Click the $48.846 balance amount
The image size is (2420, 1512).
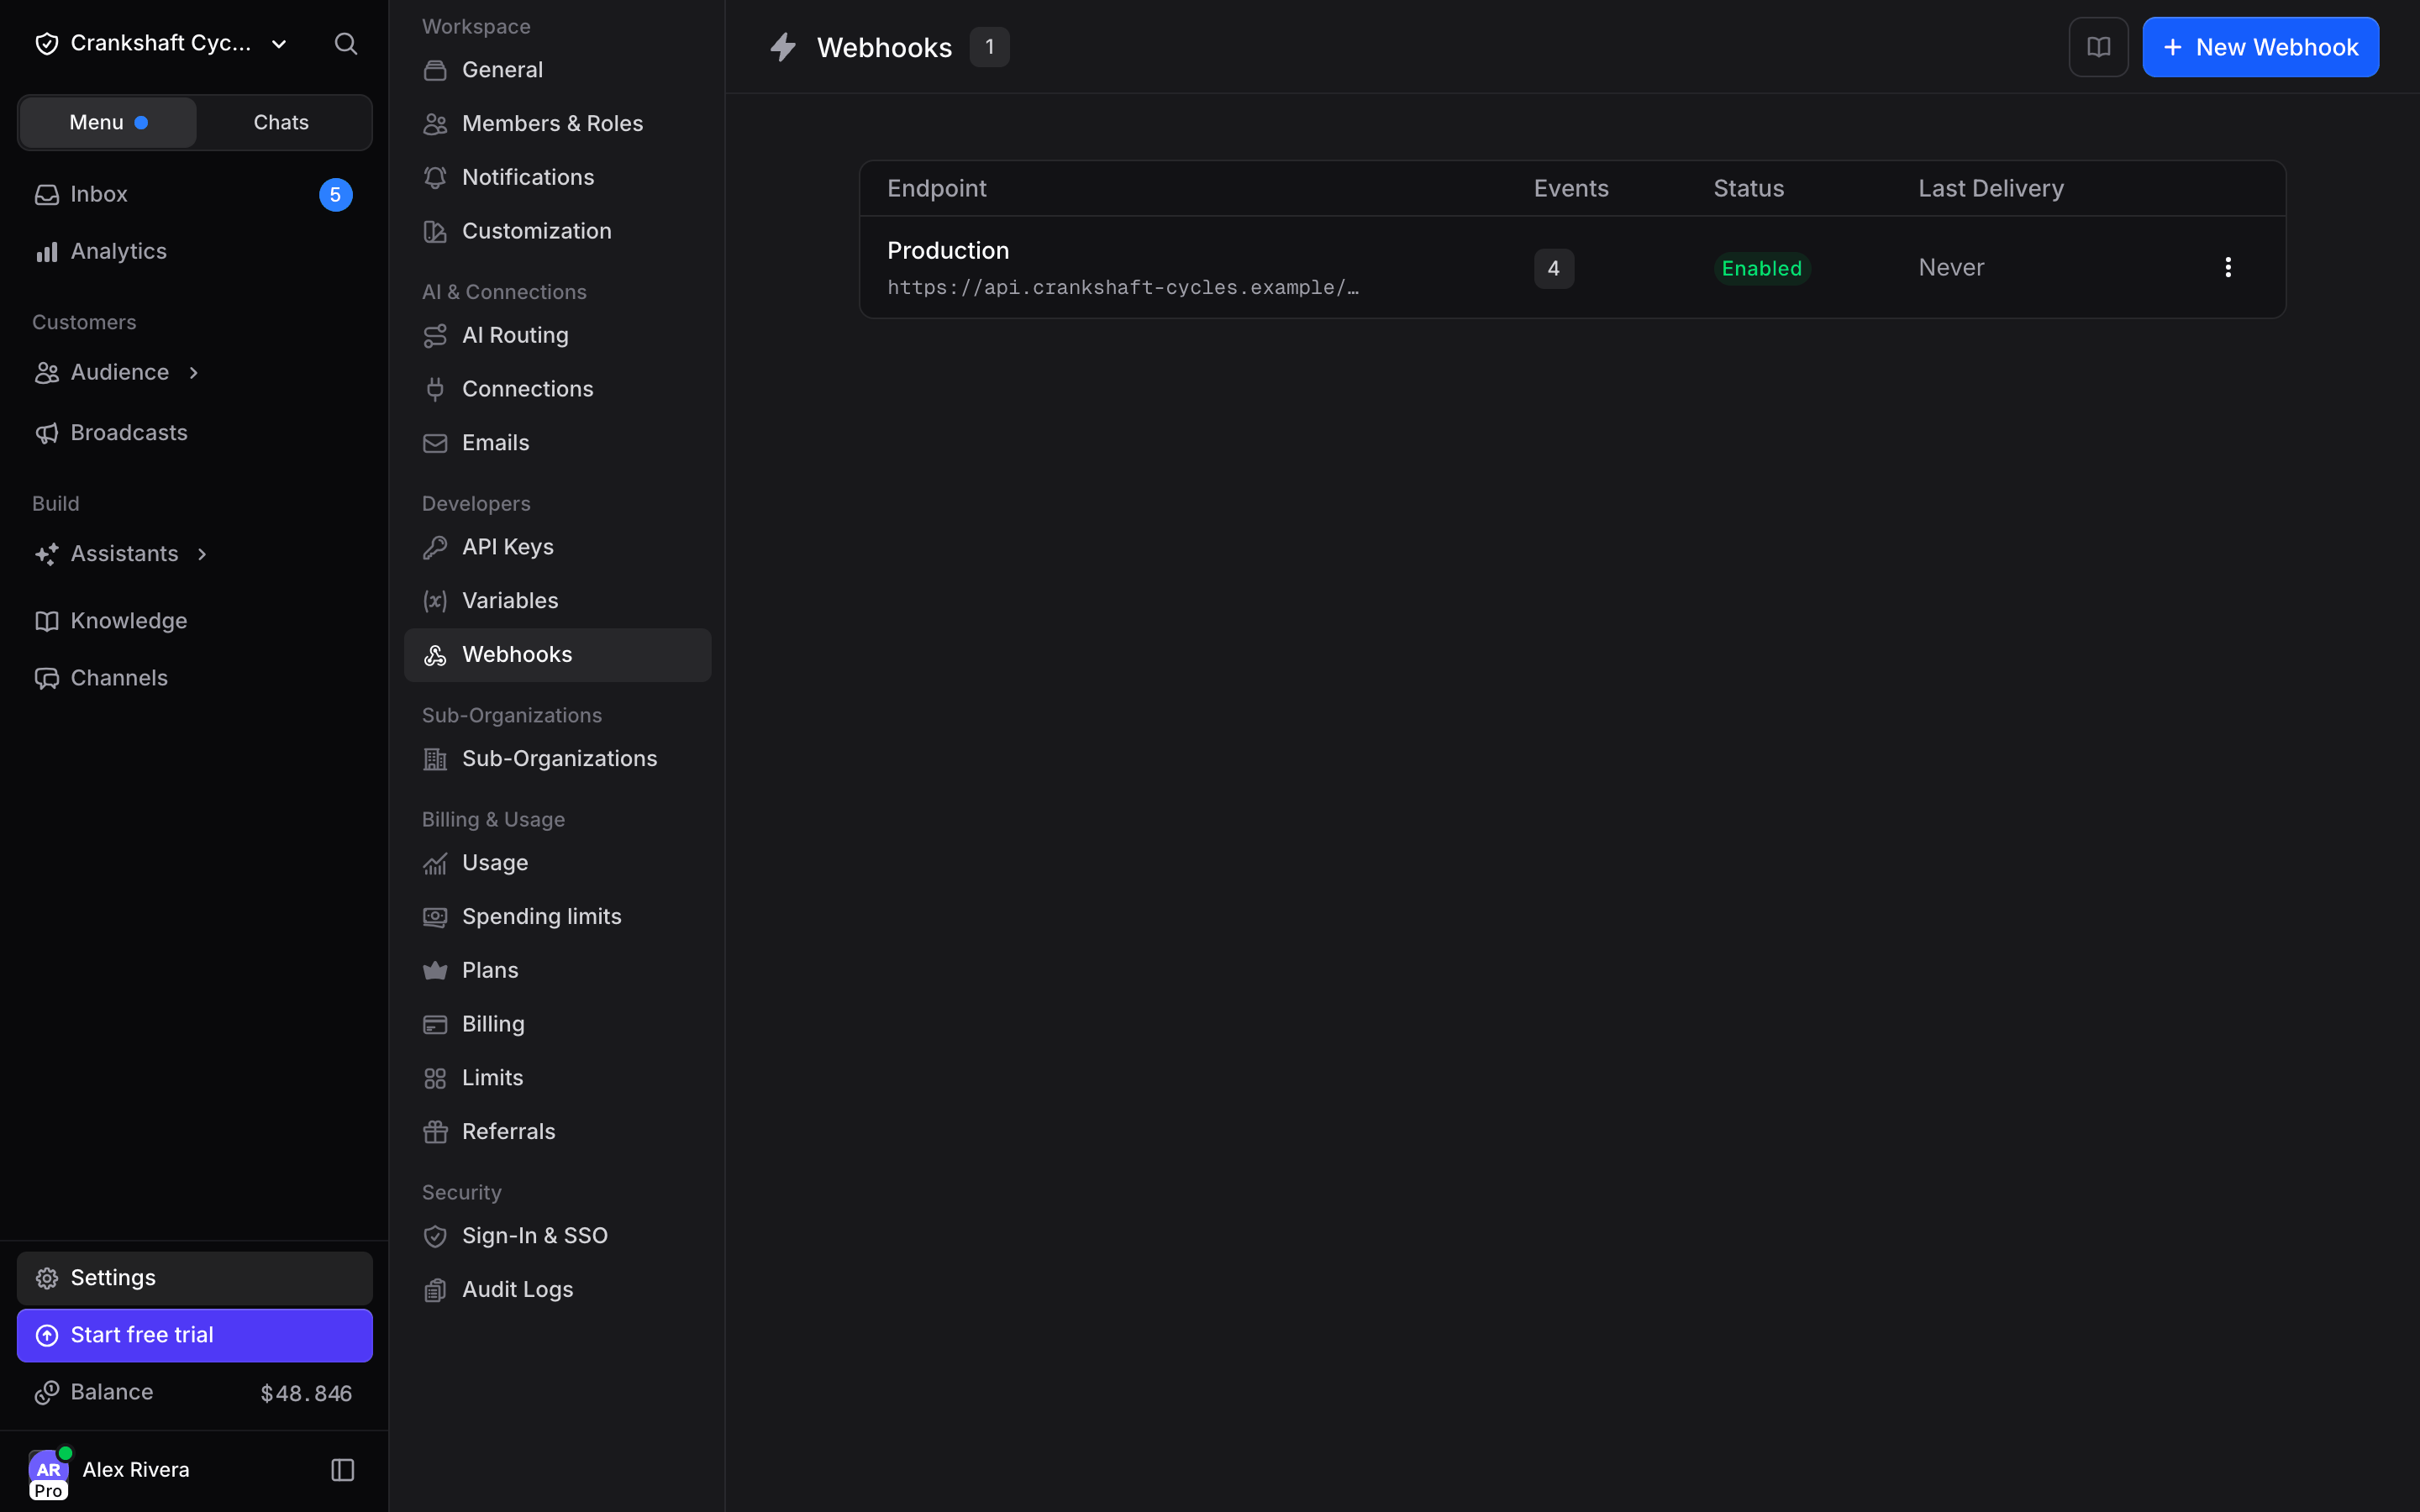coord(306,1394)
